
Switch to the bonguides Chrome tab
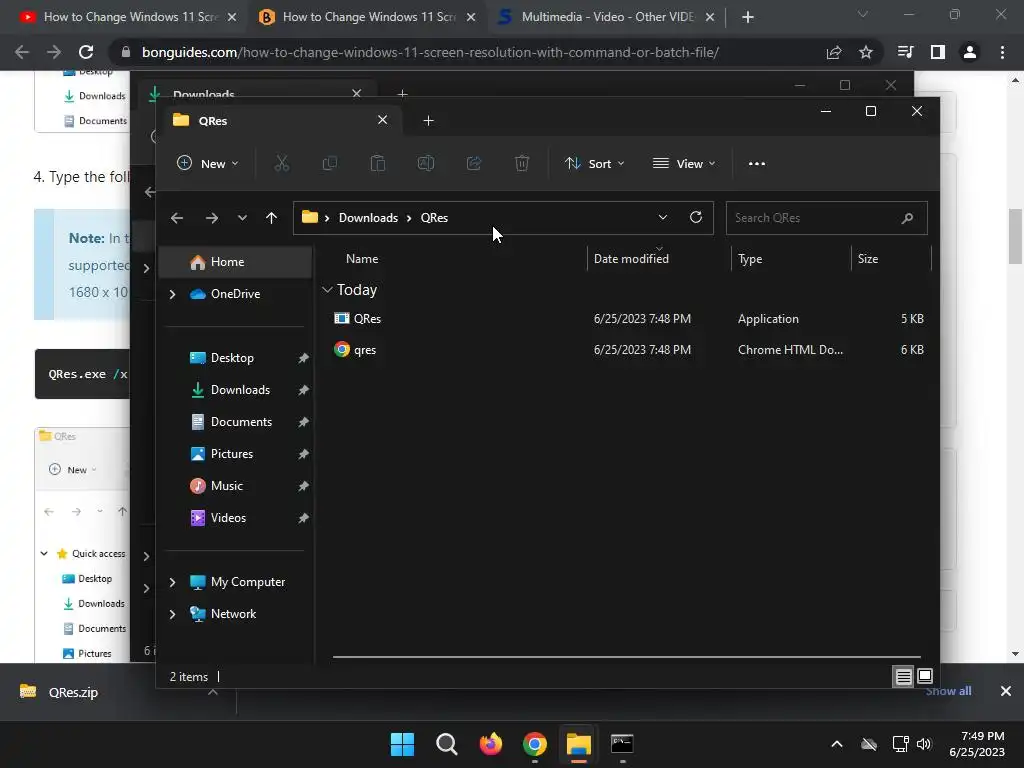pos(368,17)
